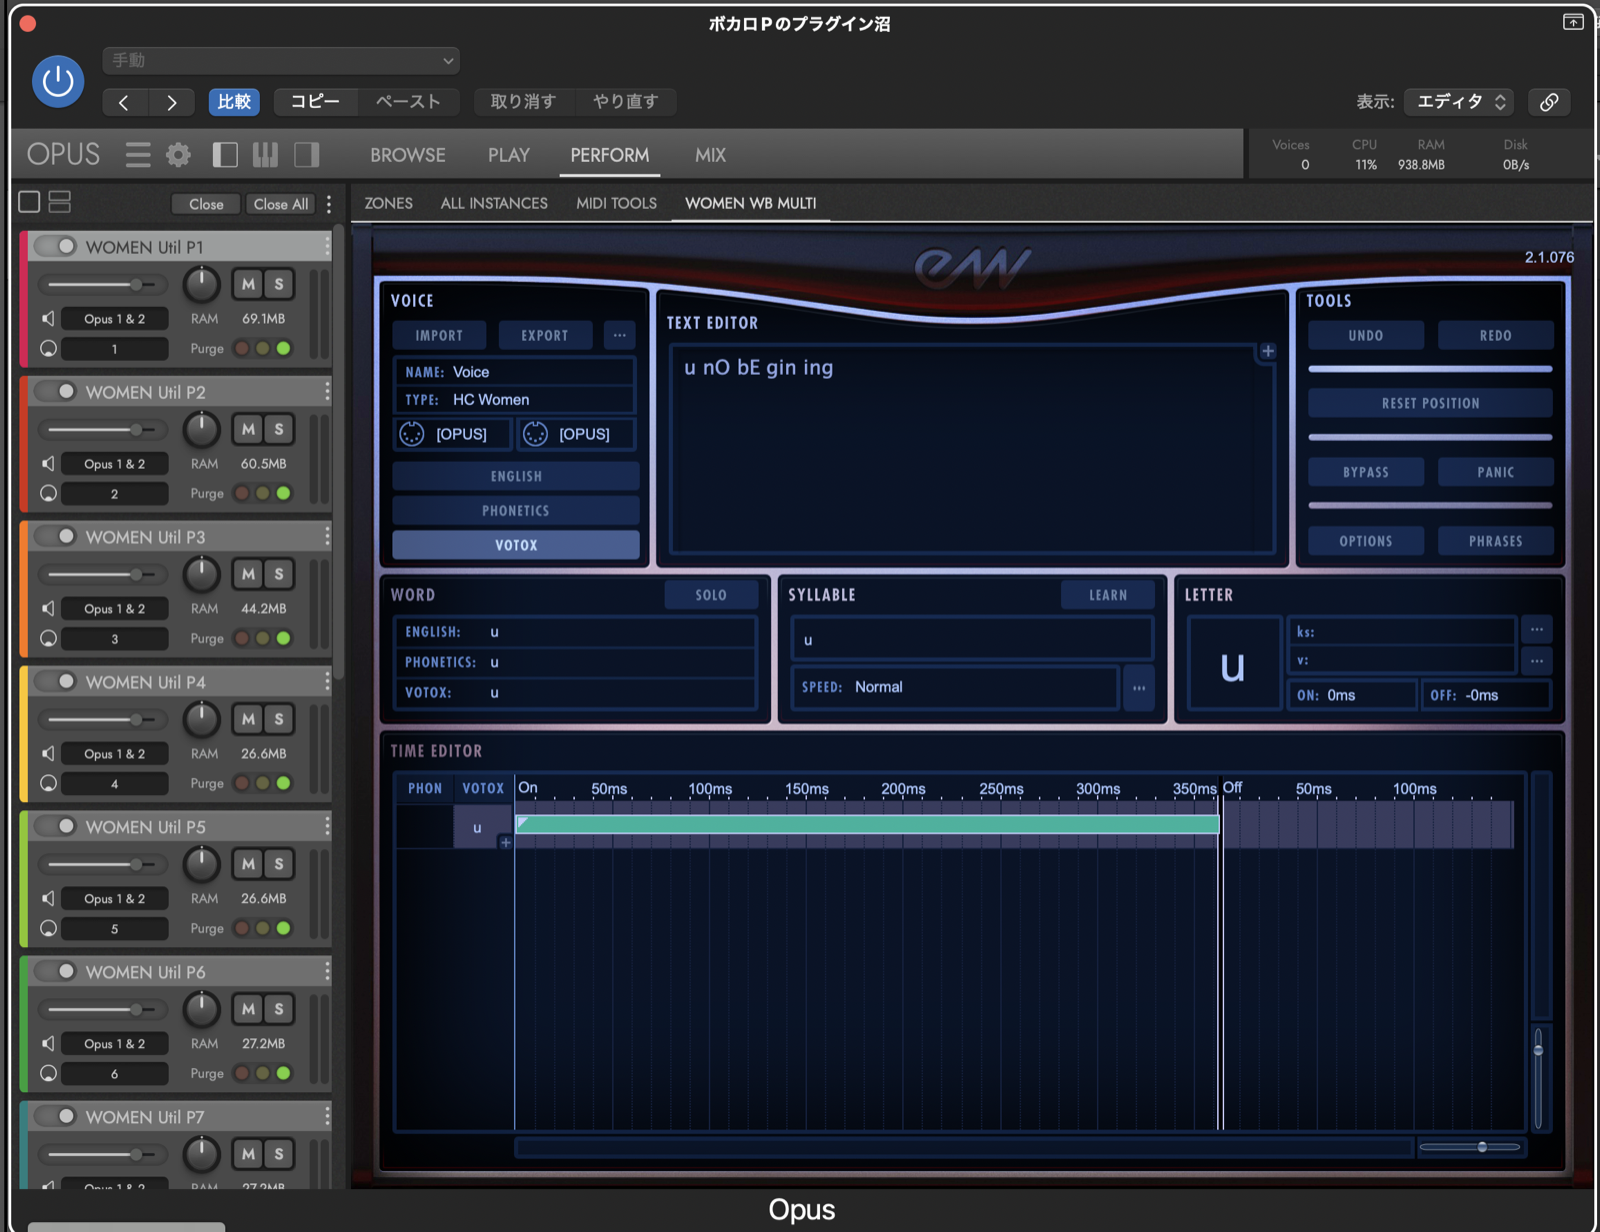Go to next preset arrow
Image resolution: width=1600 pixels, height=1232 pixels.
coord(172,102)
